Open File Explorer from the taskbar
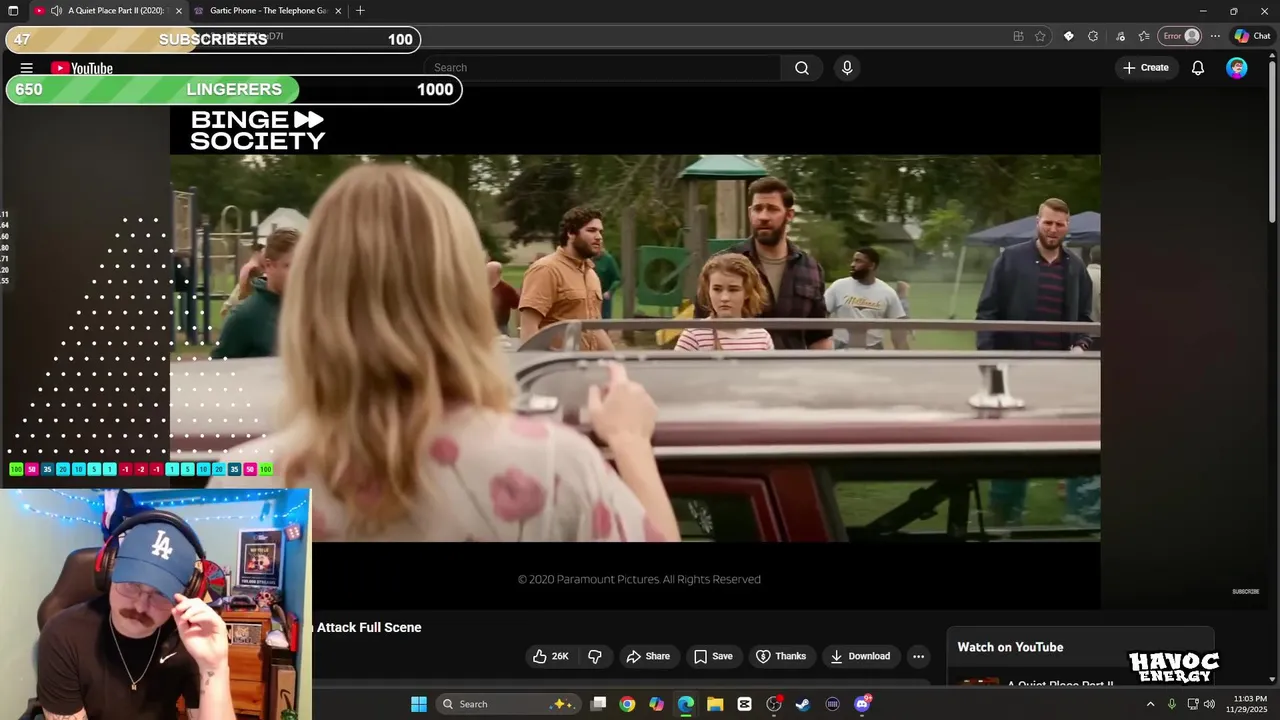The width and height of the screenshot is (1280, 720). click(715, 704)
